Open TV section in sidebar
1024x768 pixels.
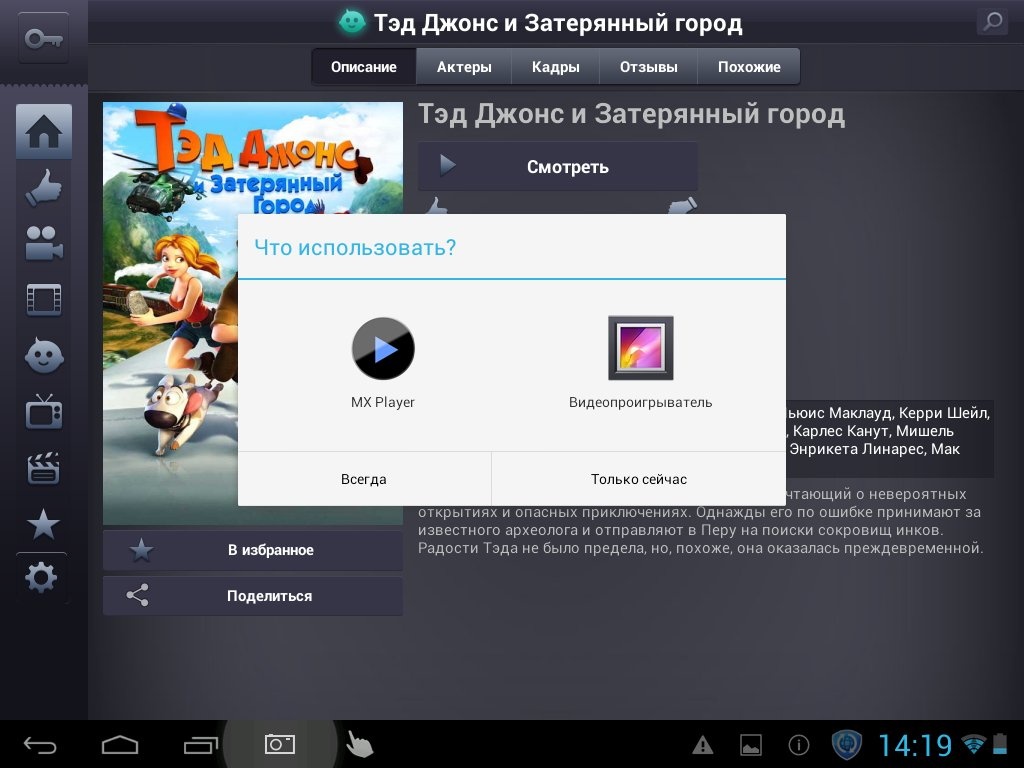[x=43, y=411]
